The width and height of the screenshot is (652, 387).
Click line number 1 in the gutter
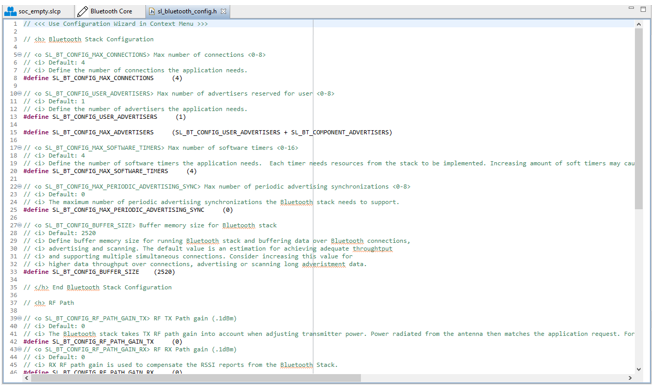tap(15, 24)
